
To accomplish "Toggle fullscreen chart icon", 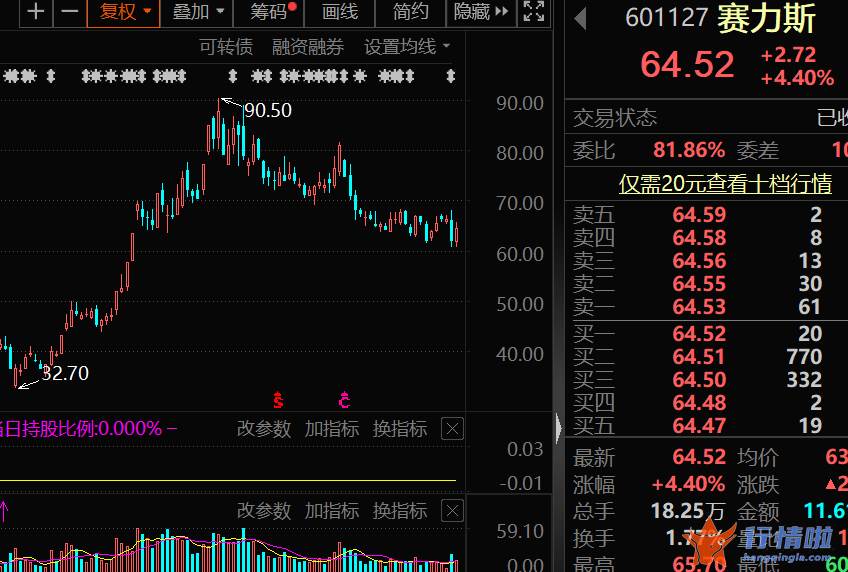I will point(534,11).
